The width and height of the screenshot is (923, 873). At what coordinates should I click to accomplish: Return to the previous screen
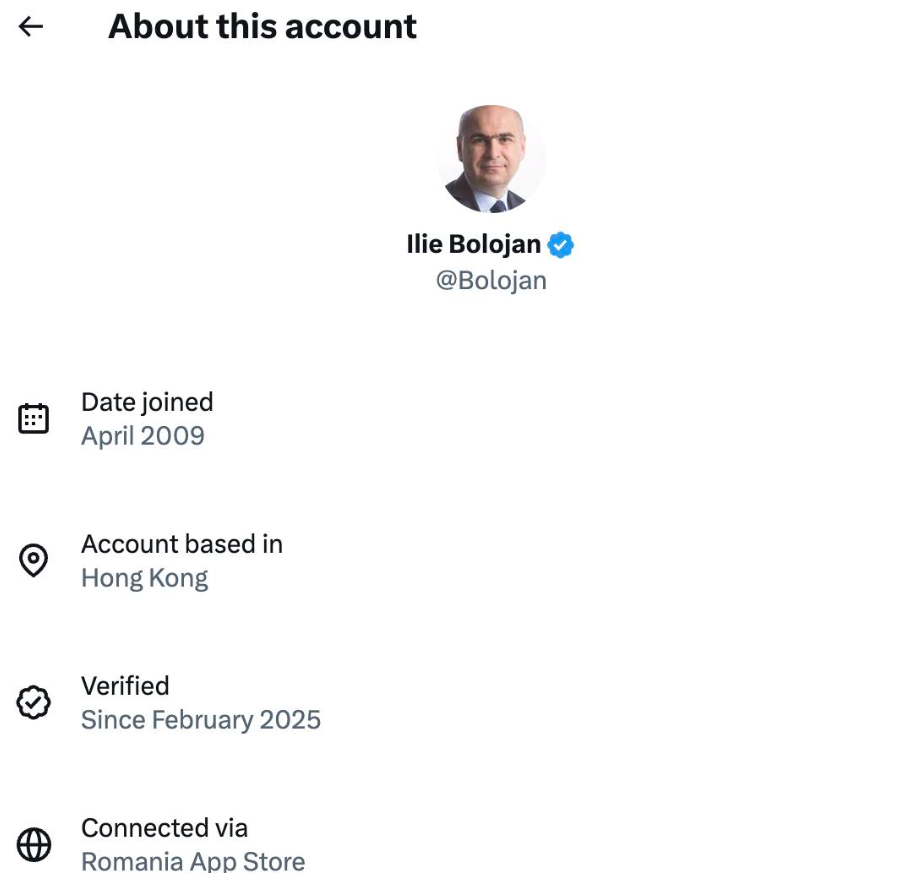click(32, 27)
